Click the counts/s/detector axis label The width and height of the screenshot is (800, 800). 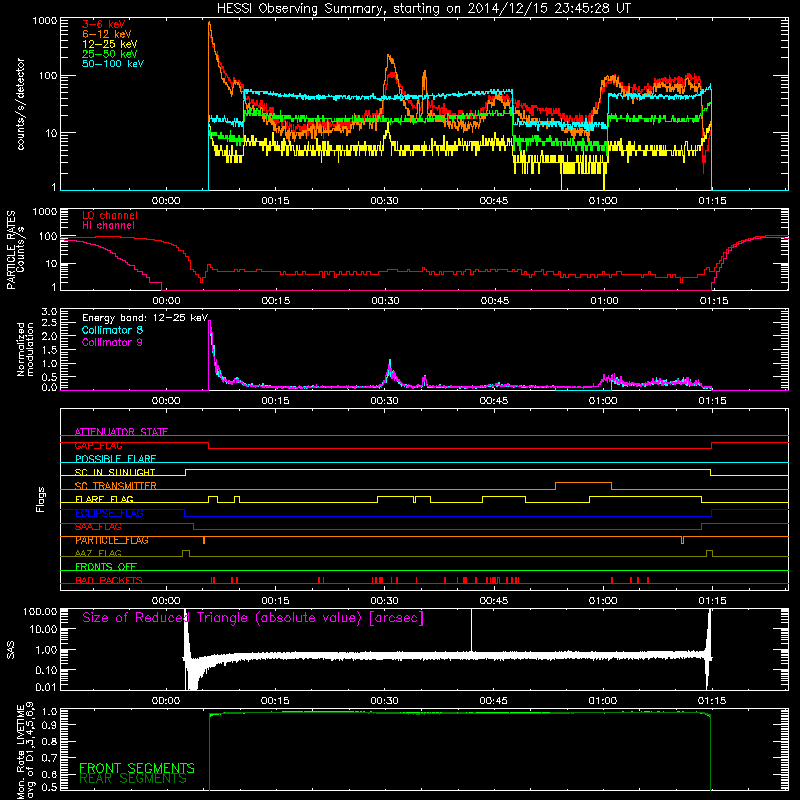pos(21,104)
